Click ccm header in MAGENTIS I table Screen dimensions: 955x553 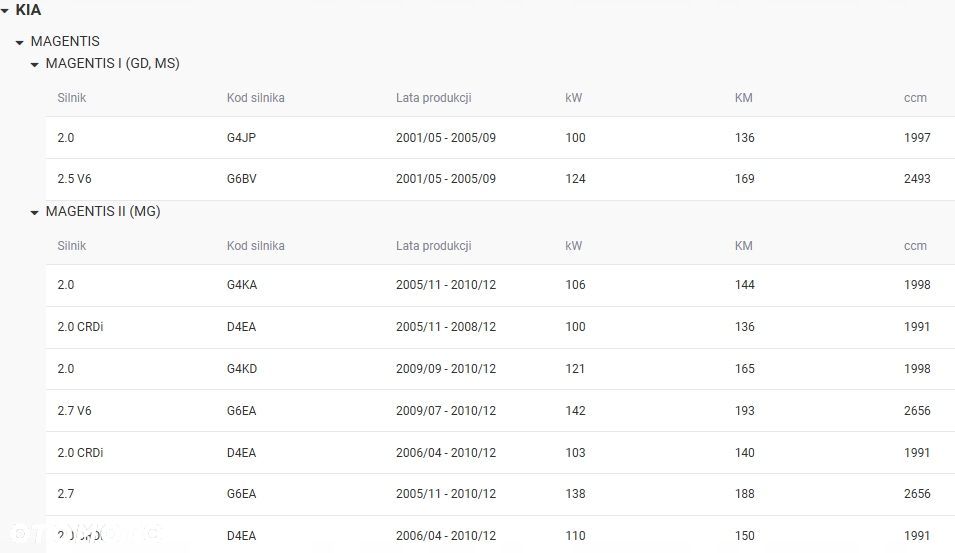(x=915, y=98)
